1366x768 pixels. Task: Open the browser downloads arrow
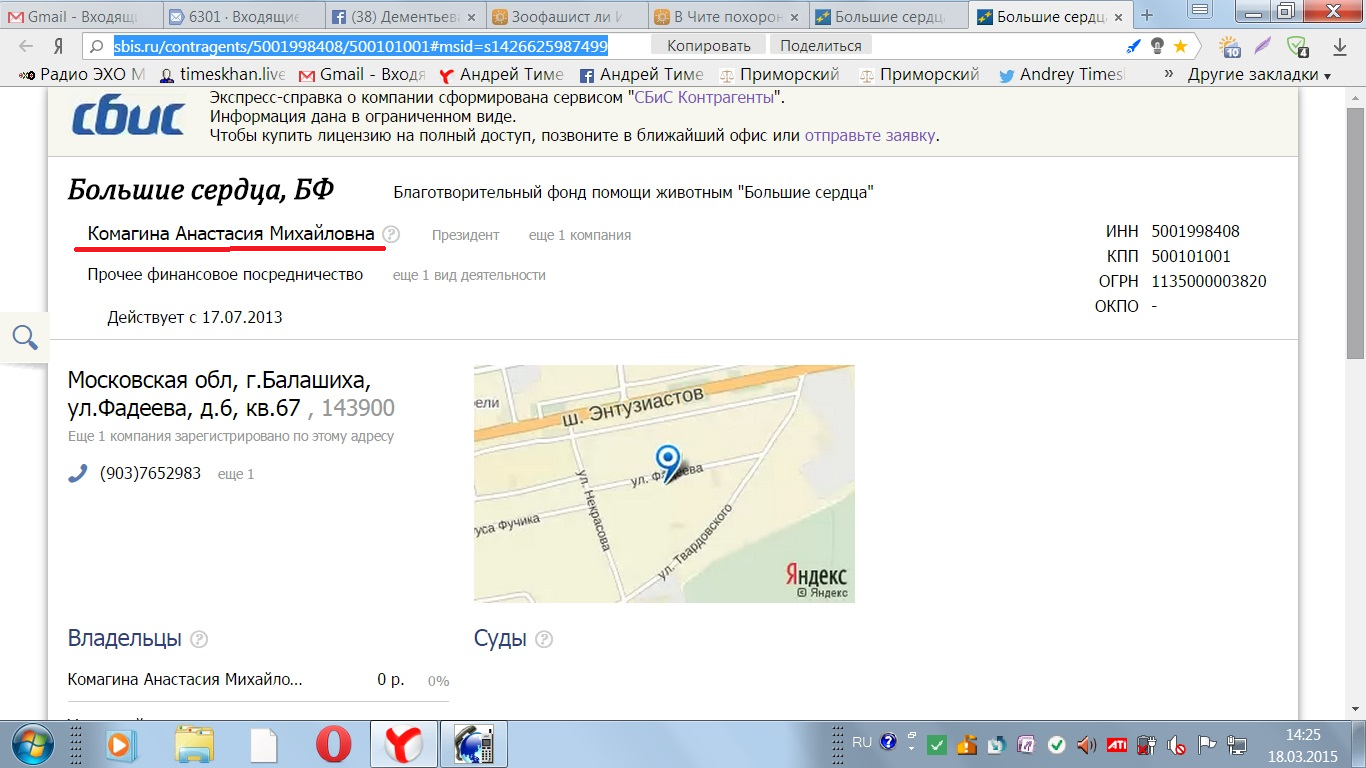click(x=1340, y=46)
